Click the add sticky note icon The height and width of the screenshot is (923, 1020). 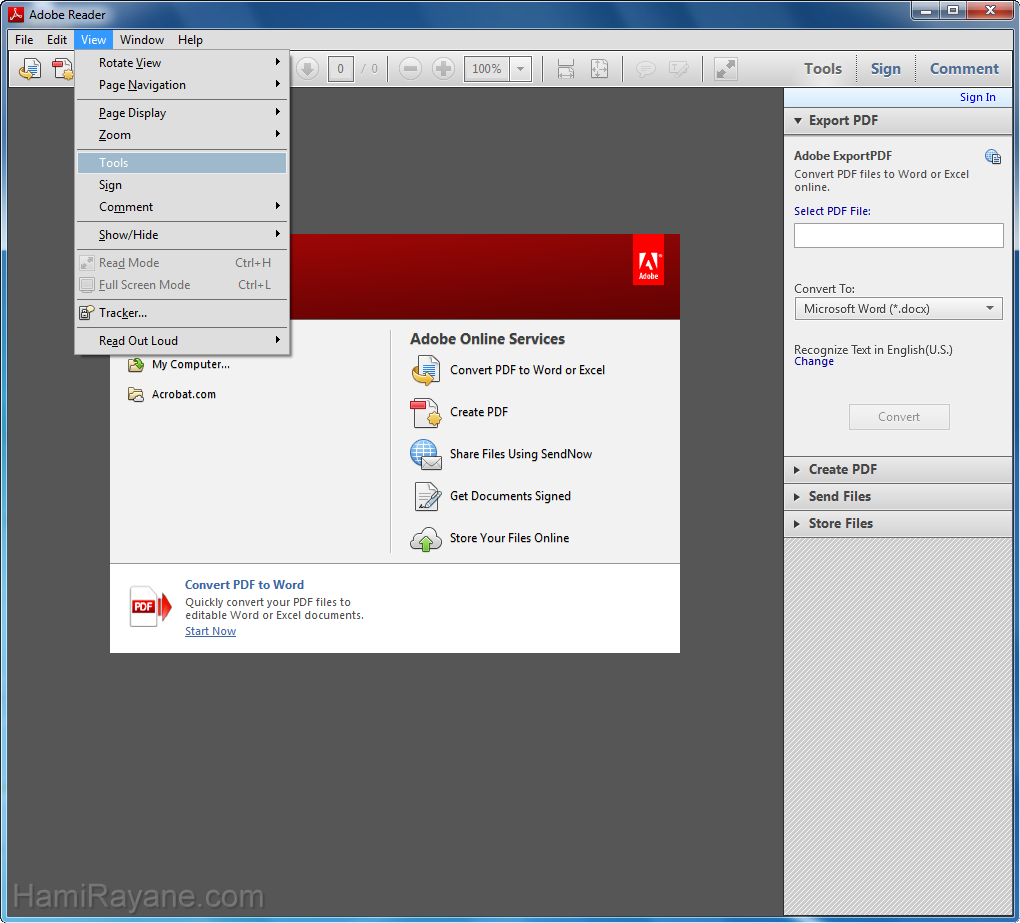pyautogui.click(x=645, y=68)
